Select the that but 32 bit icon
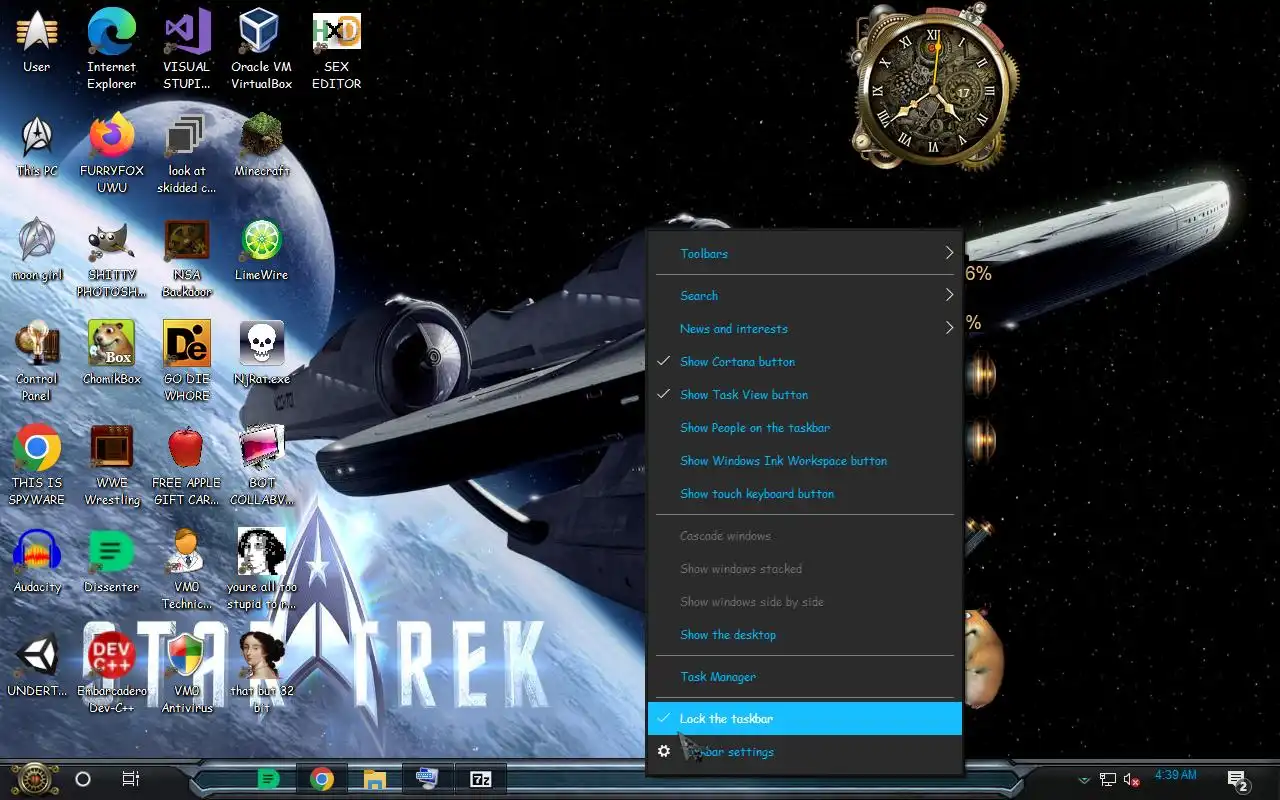The image size is (1280, 800). pos(261,674)
